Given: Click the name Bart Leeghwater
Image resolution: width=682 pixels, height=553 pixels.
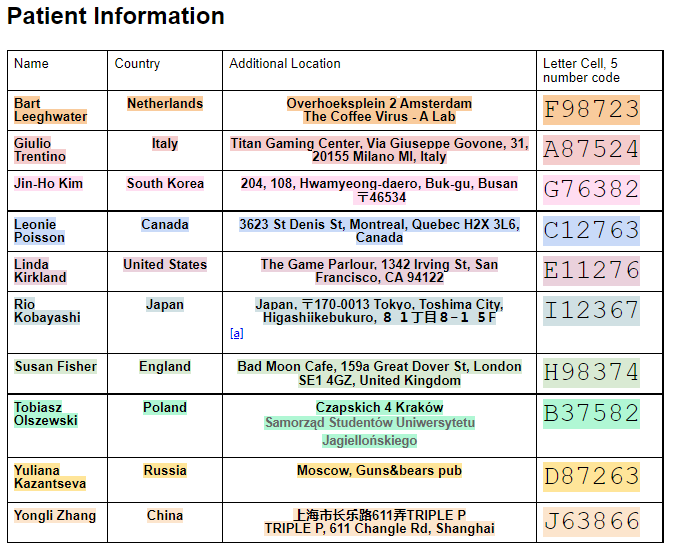Looking at the screenshot, I should [50, 110].
